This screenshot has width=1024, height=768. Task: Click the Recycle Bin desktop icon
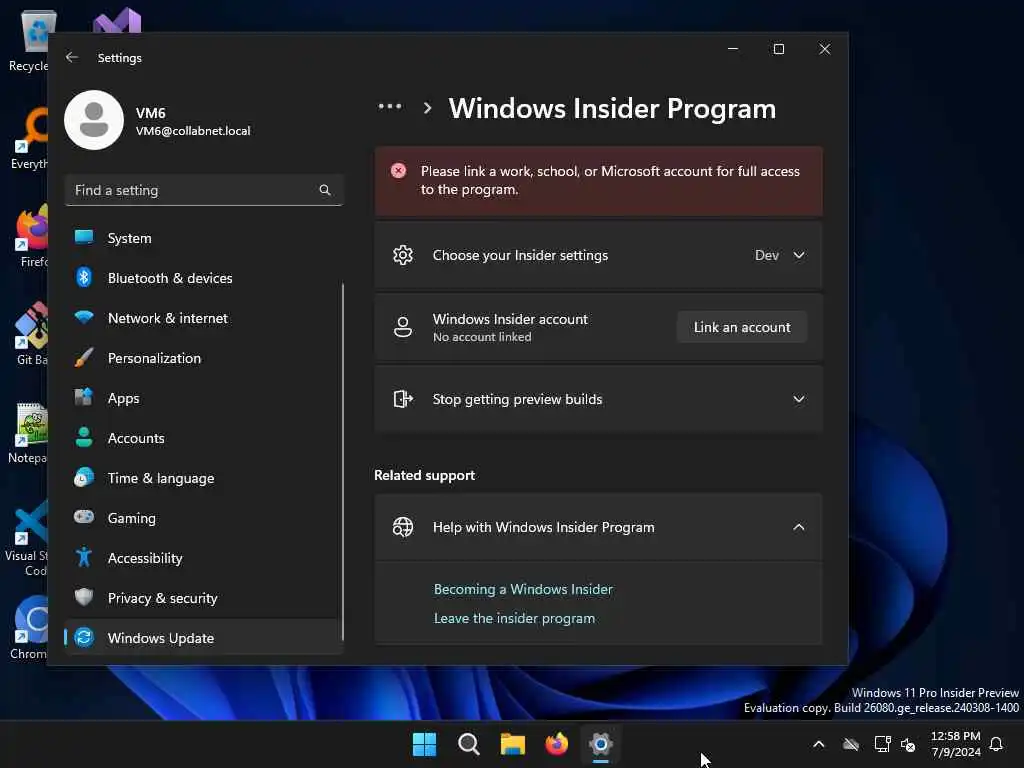27,40
